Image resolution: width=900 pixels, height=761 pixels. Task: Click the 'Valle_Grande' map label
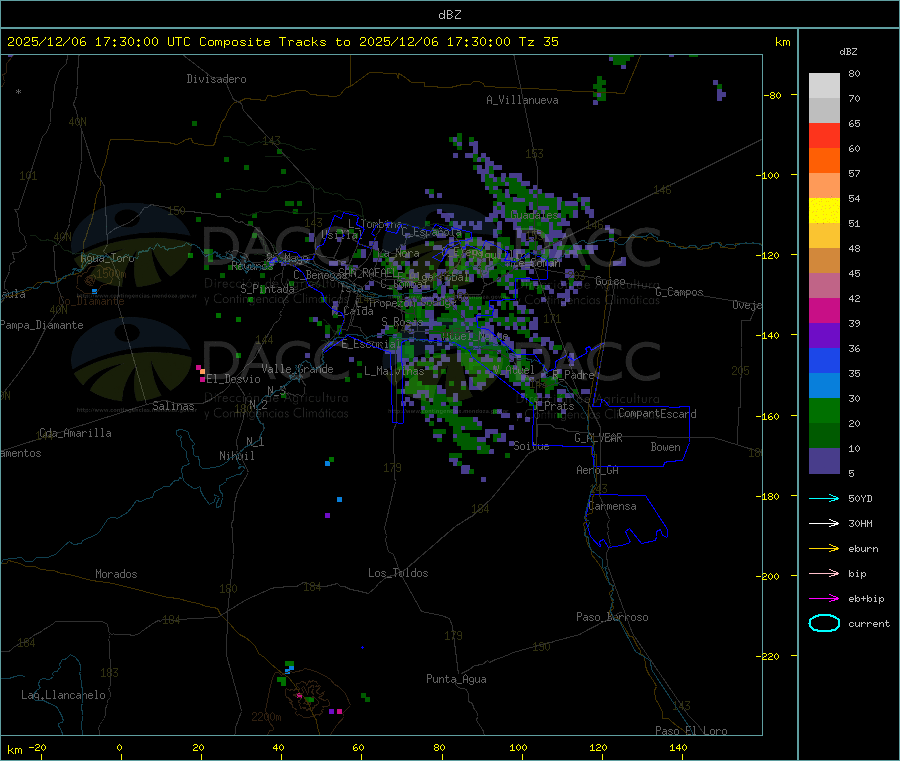coord(297,369)
